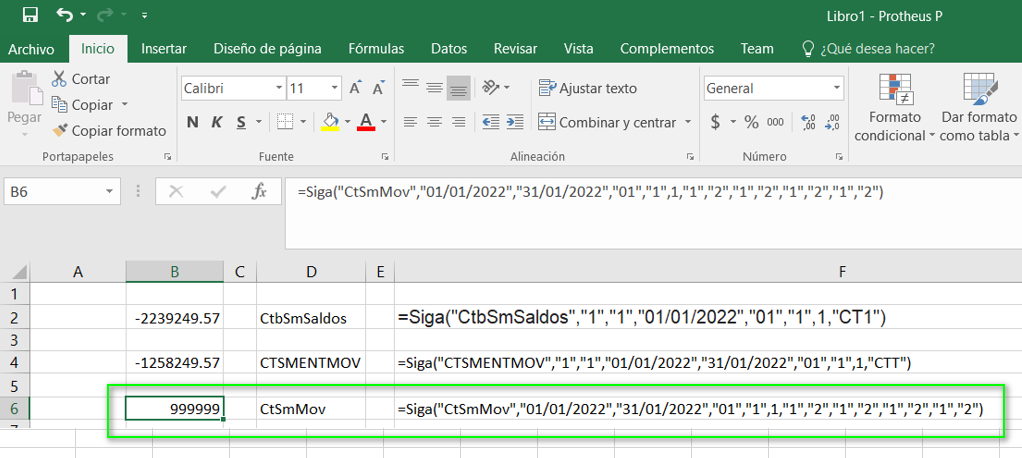Open Número dialog launcher

point(840,156)
